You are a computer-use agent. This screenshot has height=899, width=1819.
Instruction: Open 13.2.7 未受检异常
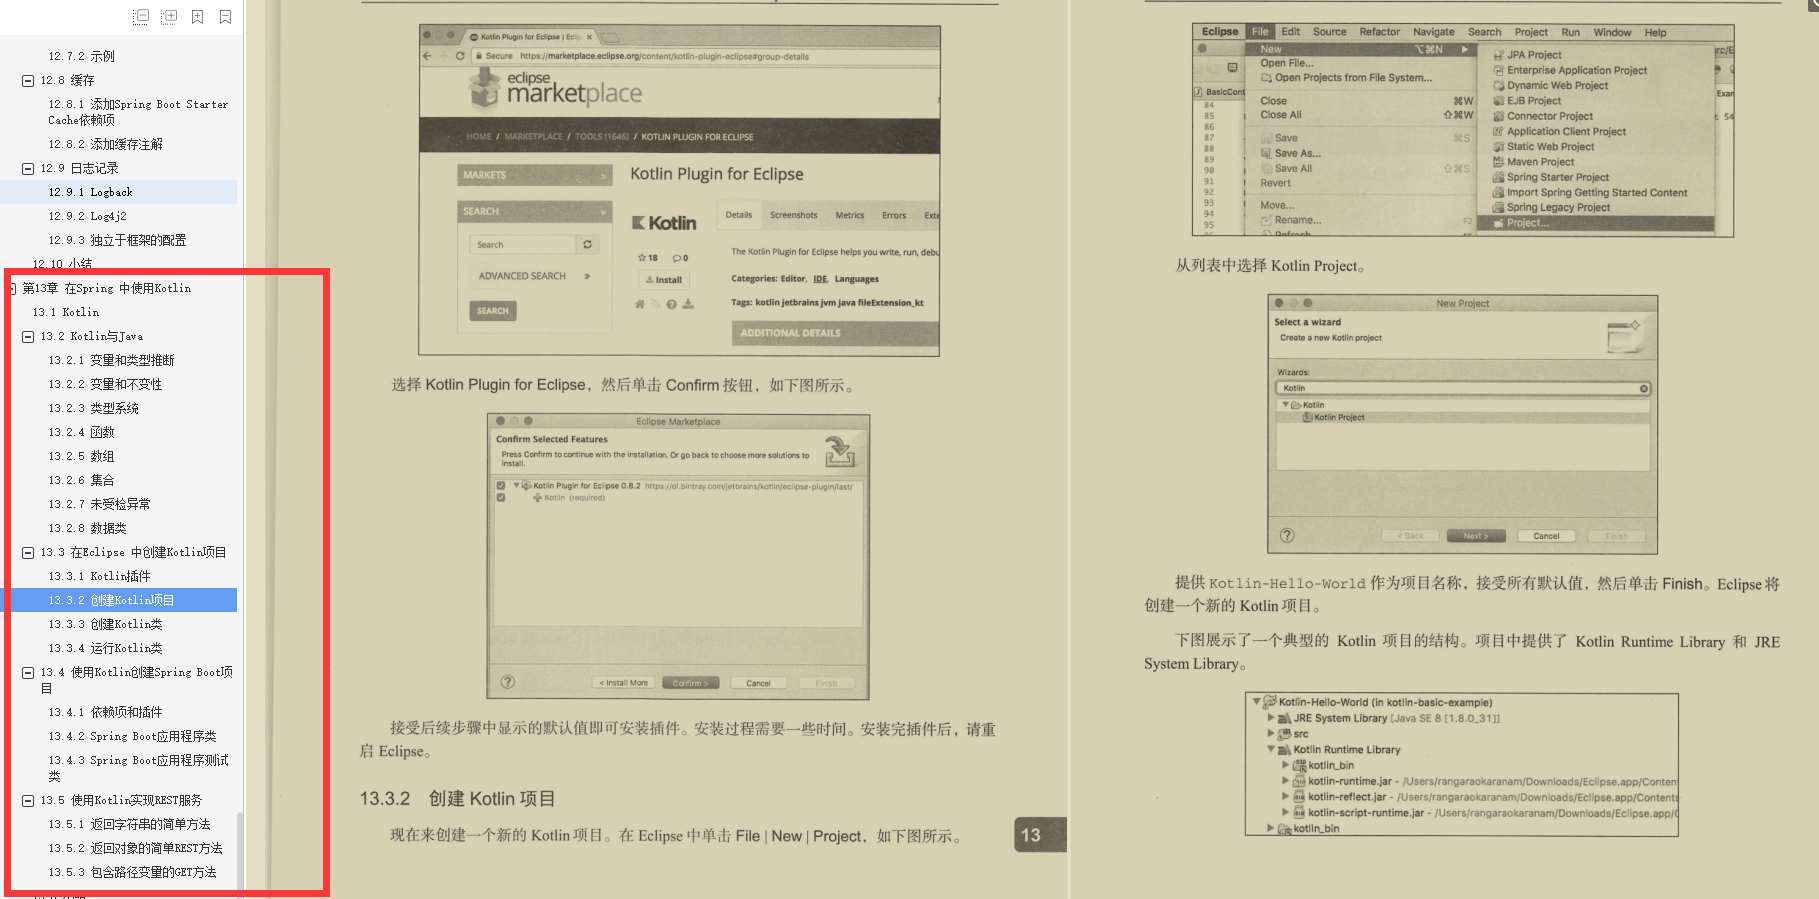99,504
